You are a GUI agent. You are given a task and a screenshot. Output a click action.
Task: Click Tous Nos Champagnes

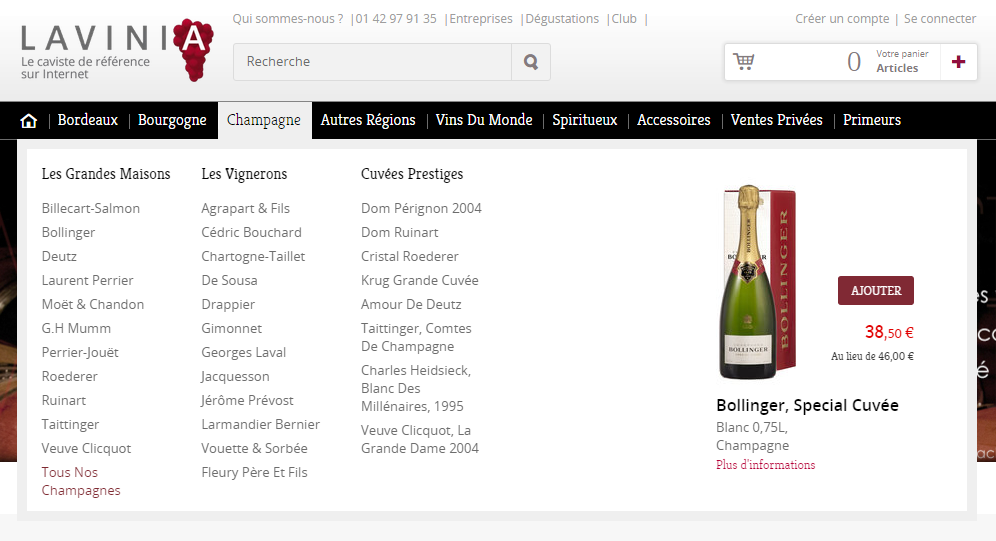(81, 481)
